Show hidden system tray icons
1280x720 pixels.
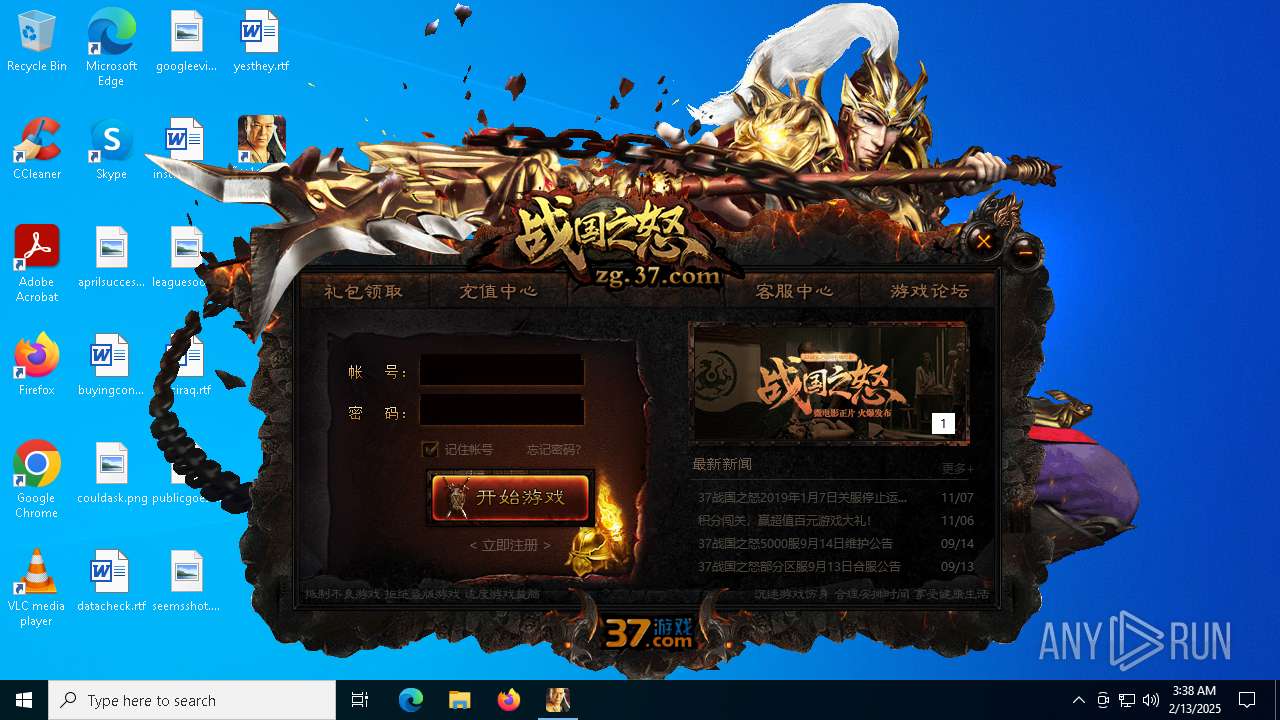pyautogui.click(x=1078, y=700)
